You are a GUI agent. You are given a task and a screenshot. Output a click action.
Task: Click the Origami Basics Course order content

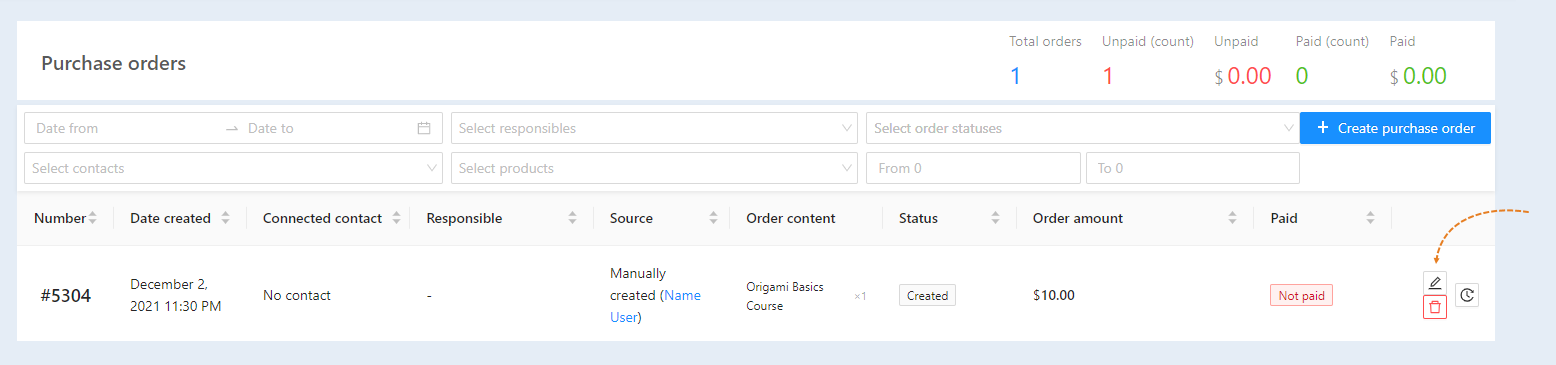(785, 296)
